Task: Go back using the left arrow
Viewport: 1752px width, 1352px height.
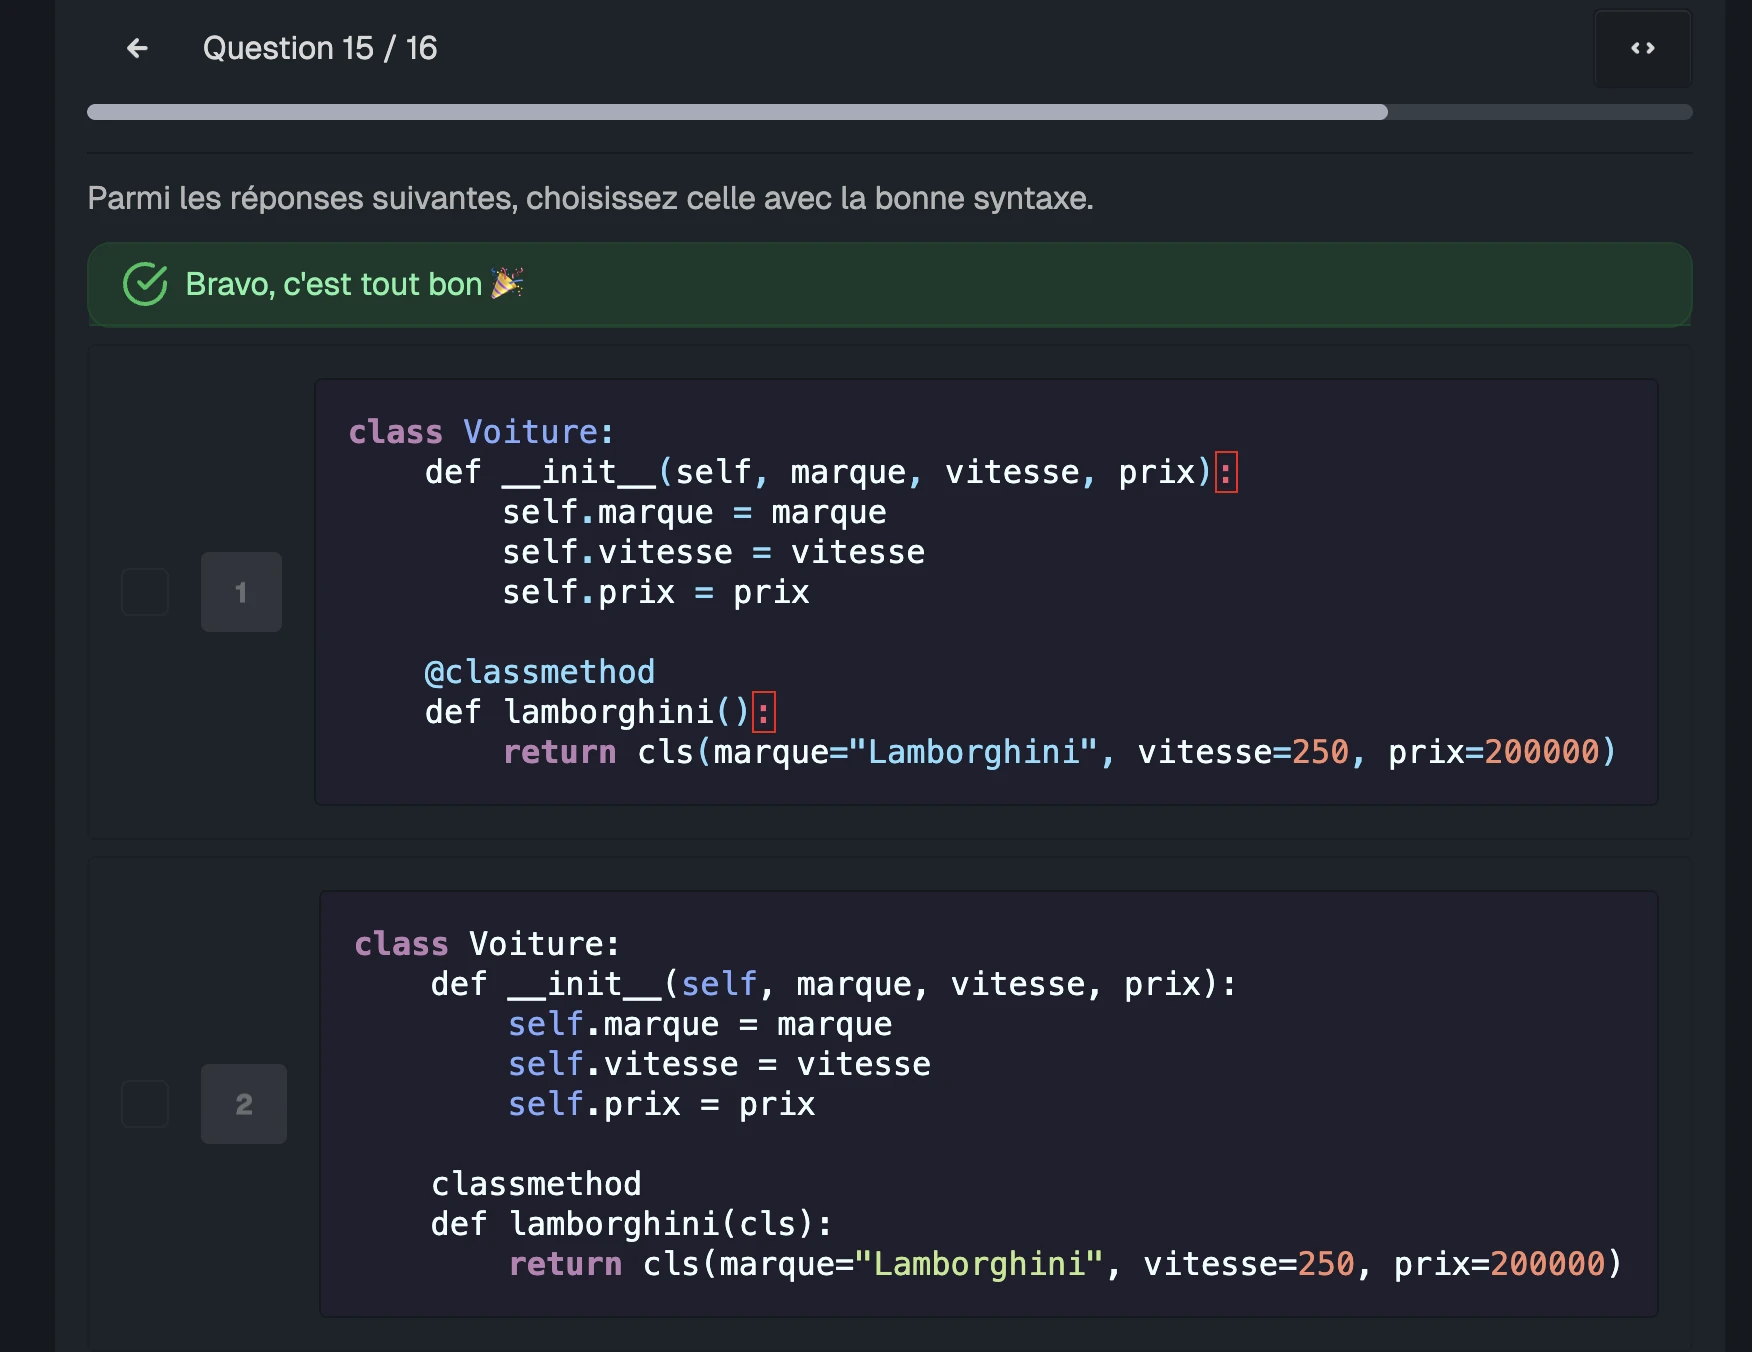Action: pos(137,48)
